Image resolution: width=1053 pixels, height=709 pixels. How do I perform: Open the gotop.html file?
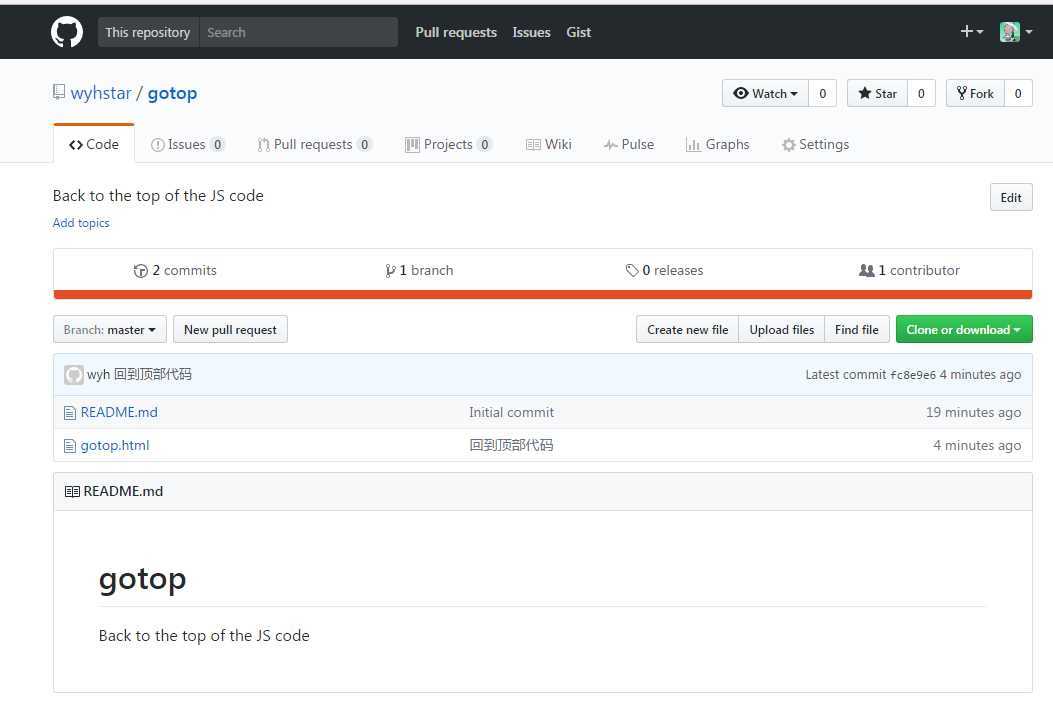coord(115,445)
